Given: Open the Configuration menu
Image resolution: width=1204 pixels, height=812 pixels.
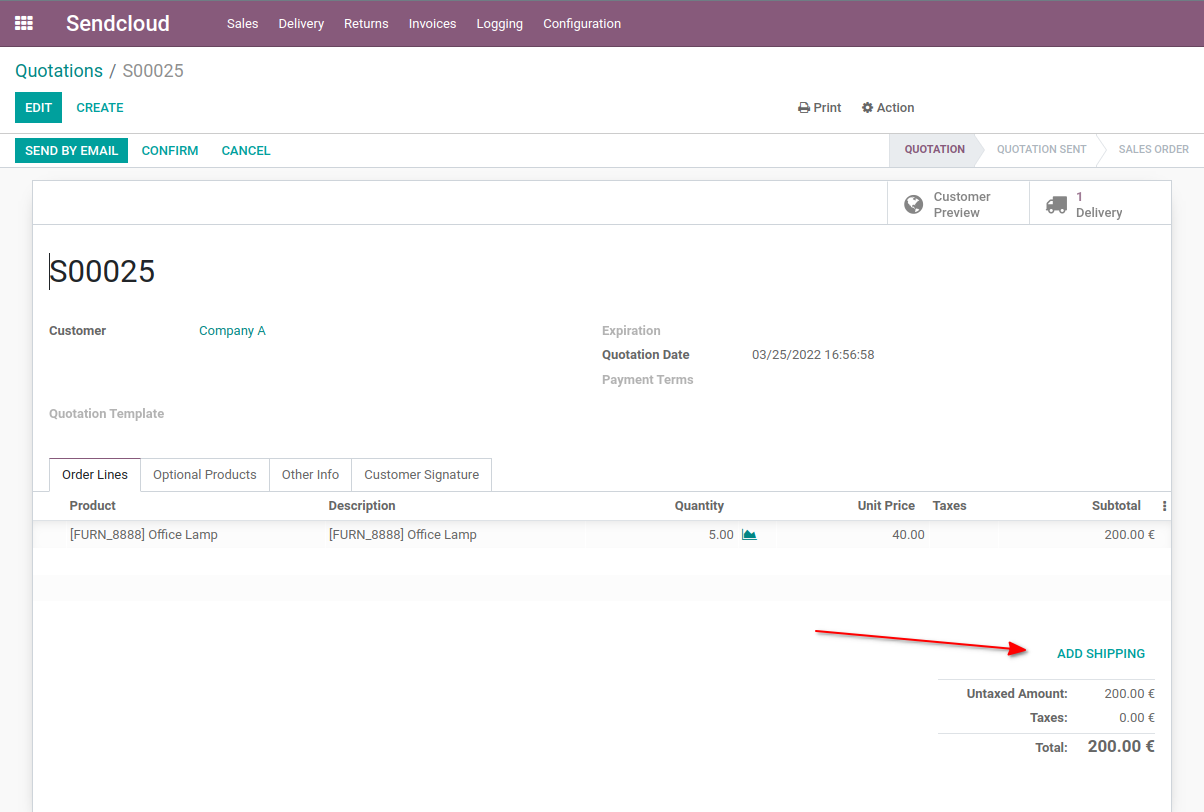Looking at the screenshot, I should coord(582,23).
